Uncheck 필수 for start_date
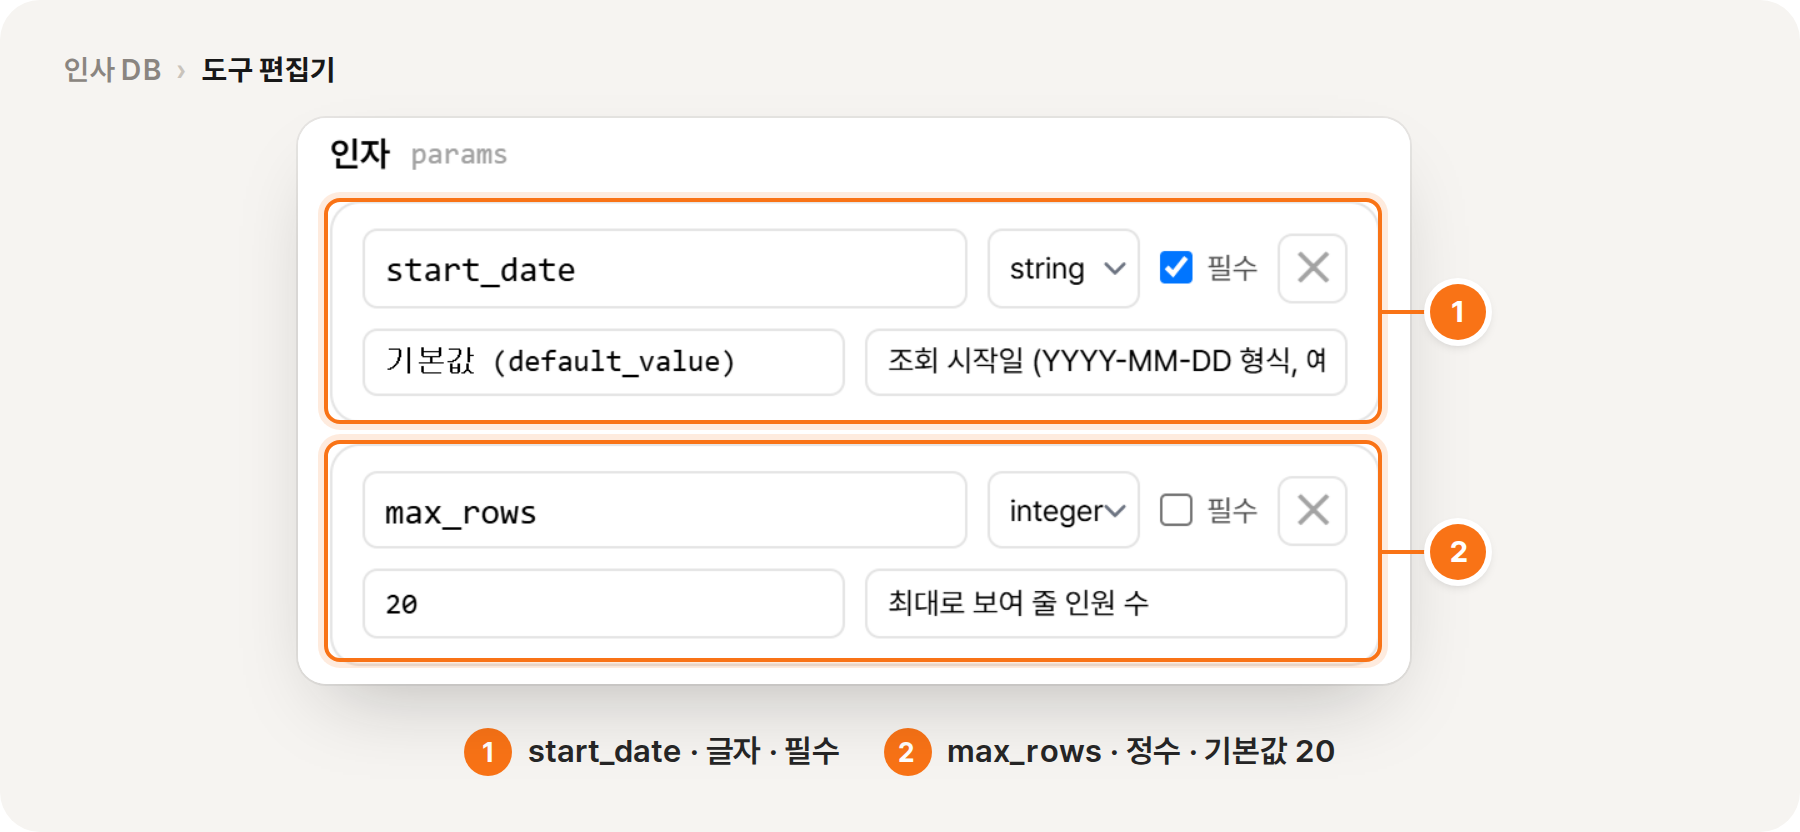The image size is (1800, 832). [x=1176, y=267]
